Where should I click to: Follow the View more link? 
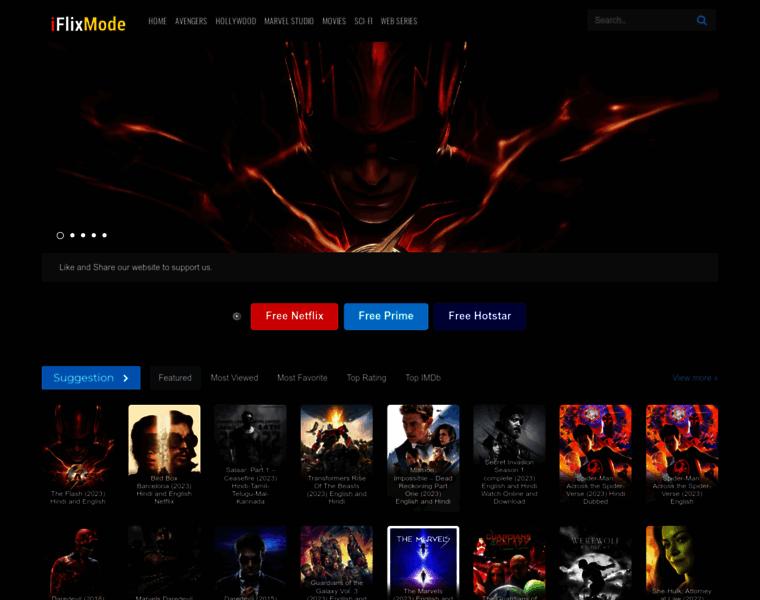pyautogui.click(x=695, y=378)
